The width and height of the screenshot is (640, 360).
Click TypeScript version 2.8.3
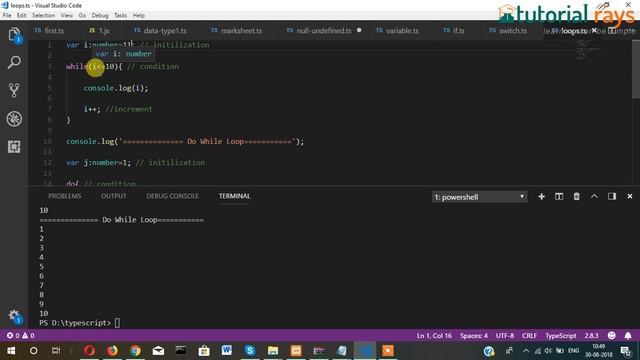pos(591,336)
